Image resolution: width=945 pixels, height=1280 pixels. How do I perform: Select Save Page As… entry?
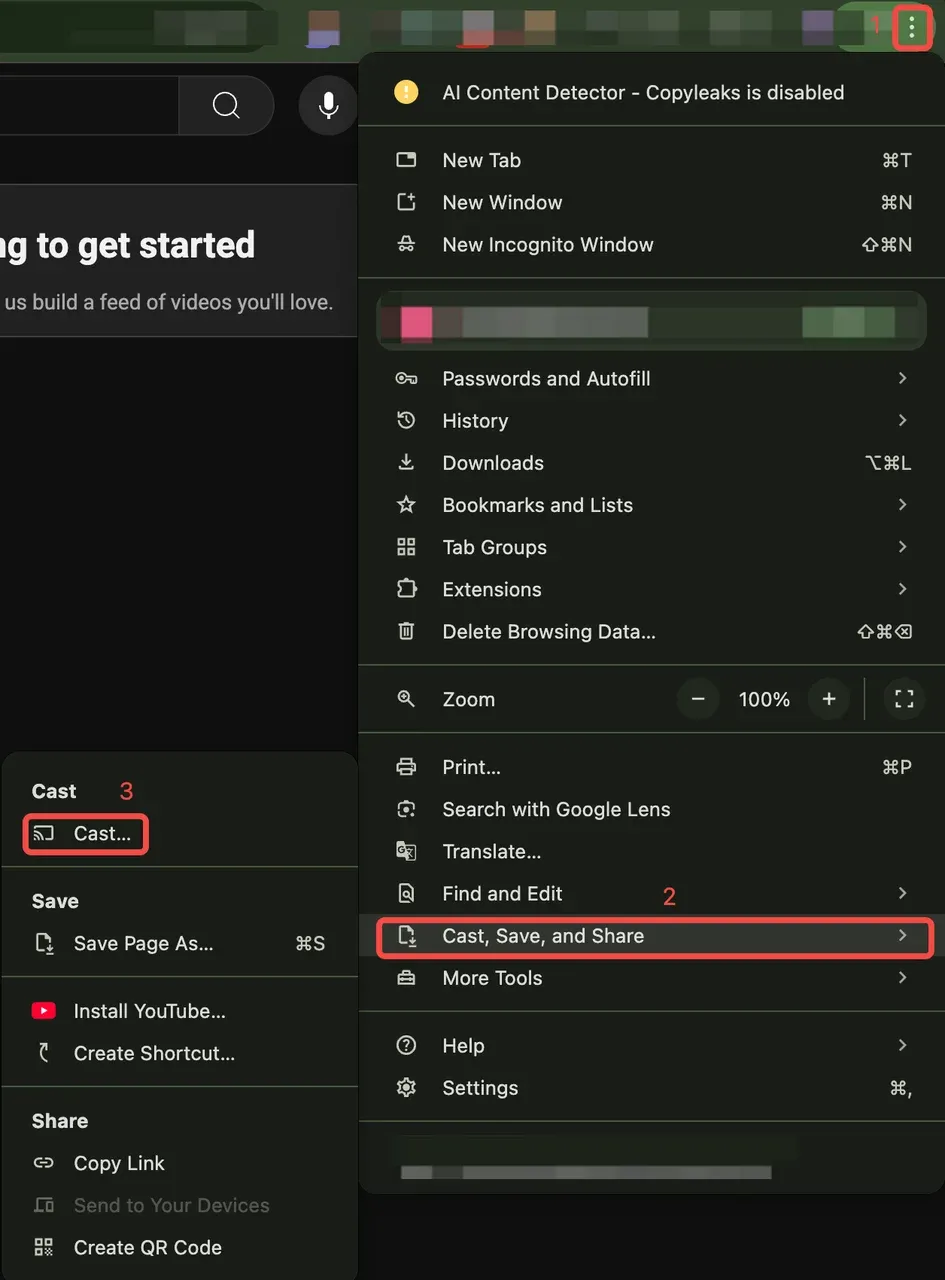coord(179,943)
